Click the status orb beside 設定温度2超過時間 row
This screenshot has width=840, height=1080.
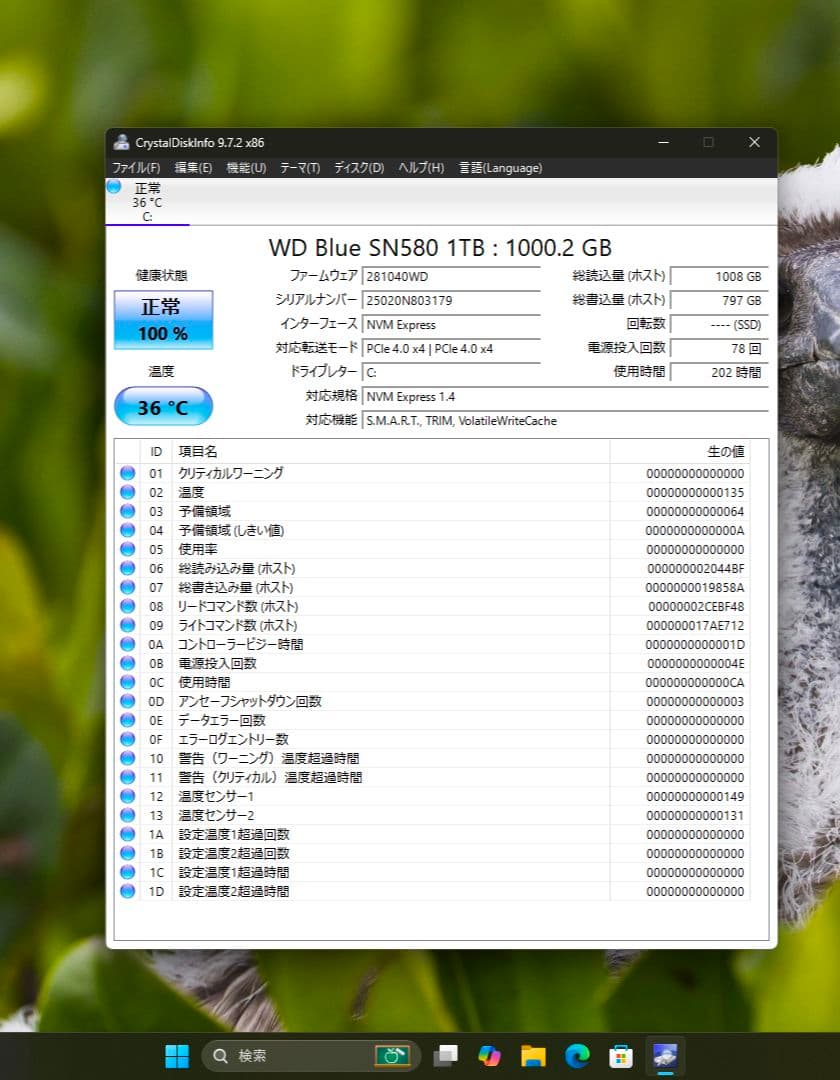click(128, 891)
